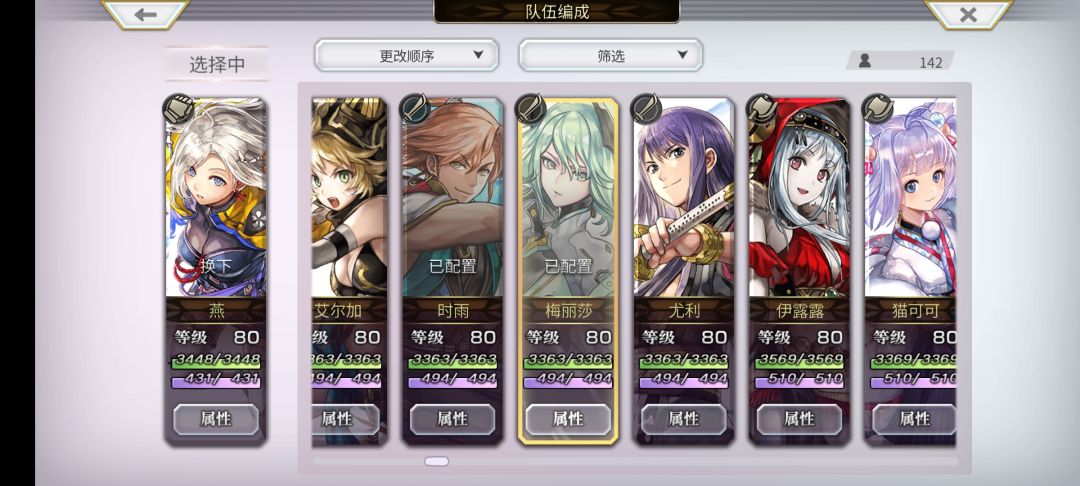Tap the weapon type icon on 燕's card
The height and width of the screenshot is (486, 1080).
click(x=178, y=109)
